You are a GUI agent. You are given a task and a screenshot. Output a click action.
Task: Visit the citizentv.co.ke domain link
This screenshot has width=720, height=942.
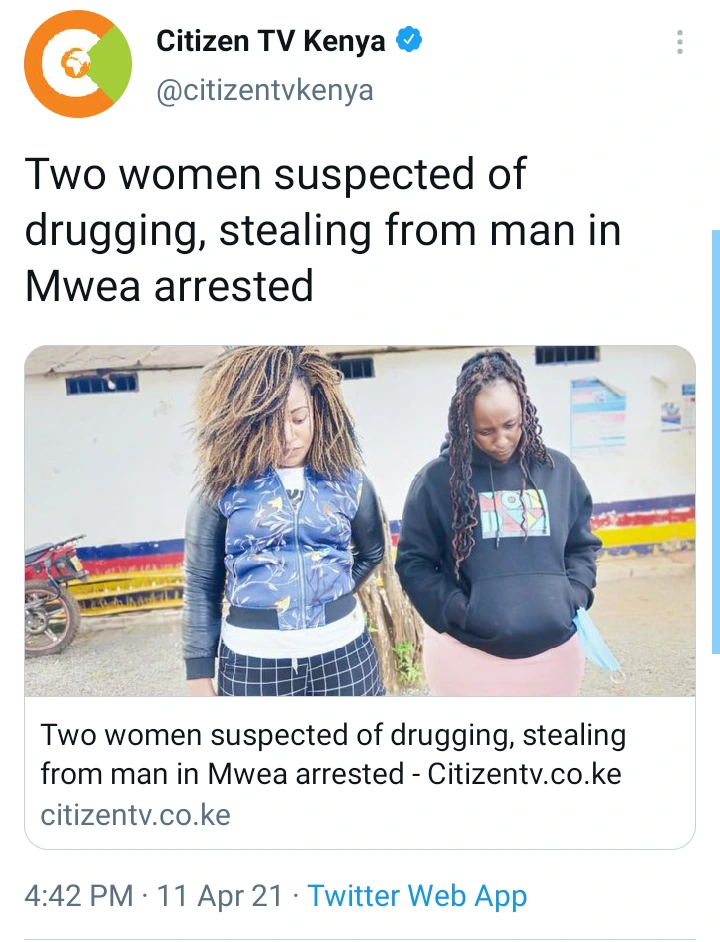(135, 815)
